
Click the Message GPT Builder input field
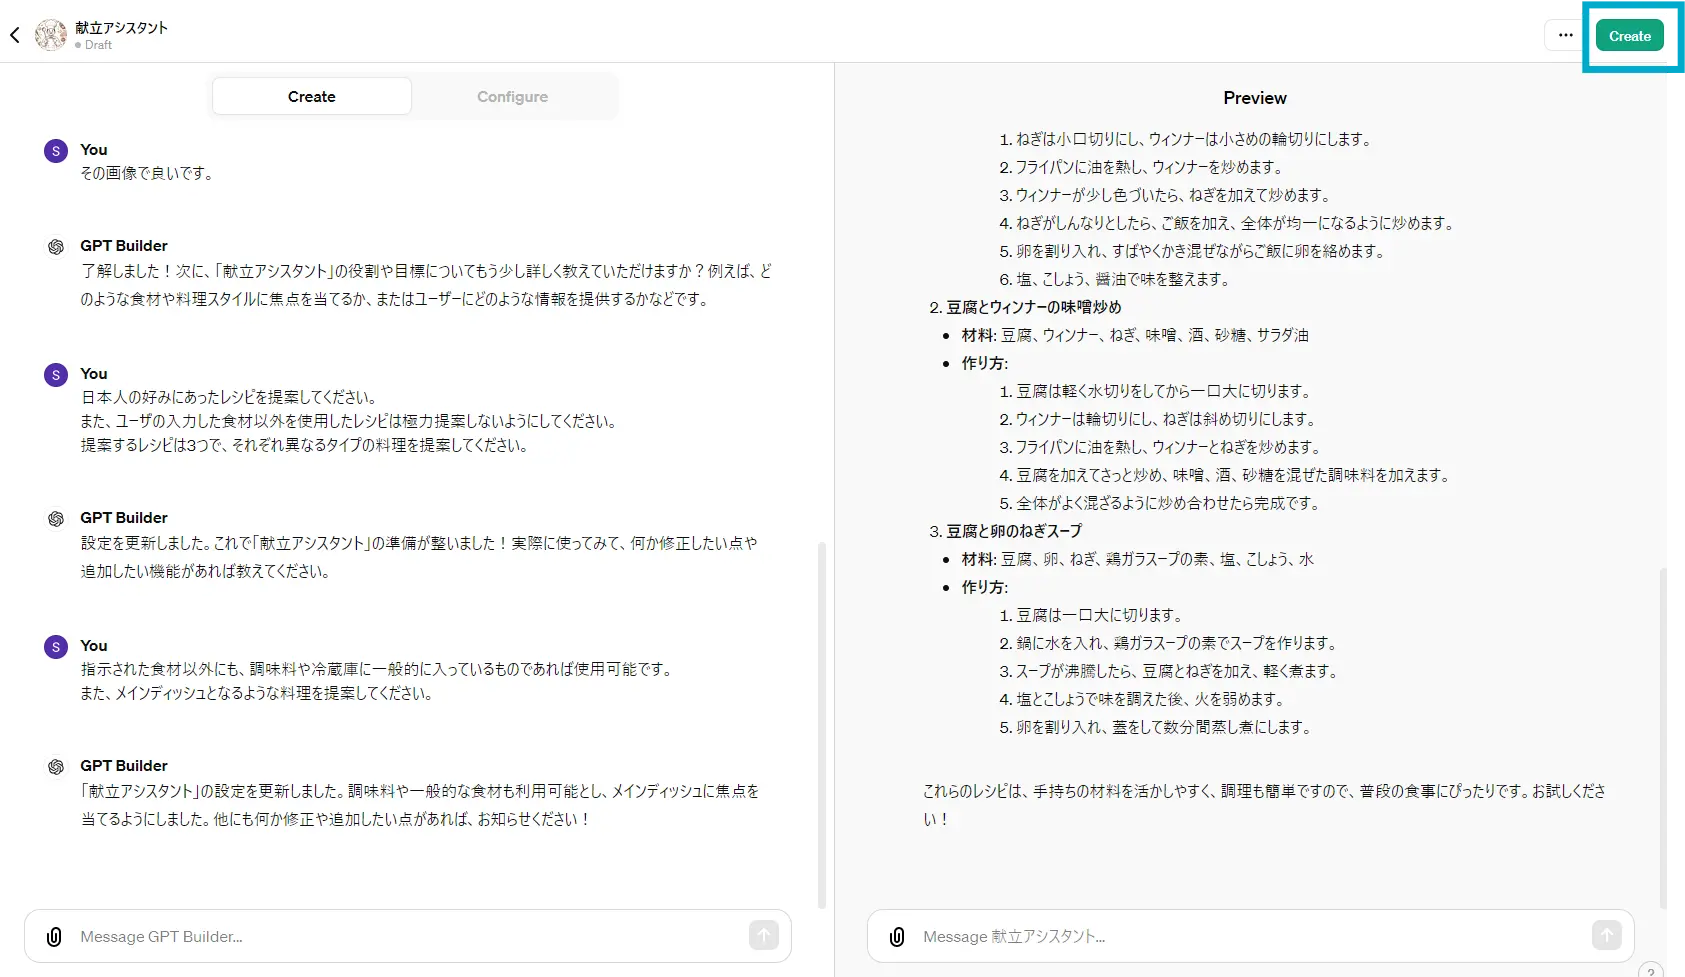pos(300,936)
